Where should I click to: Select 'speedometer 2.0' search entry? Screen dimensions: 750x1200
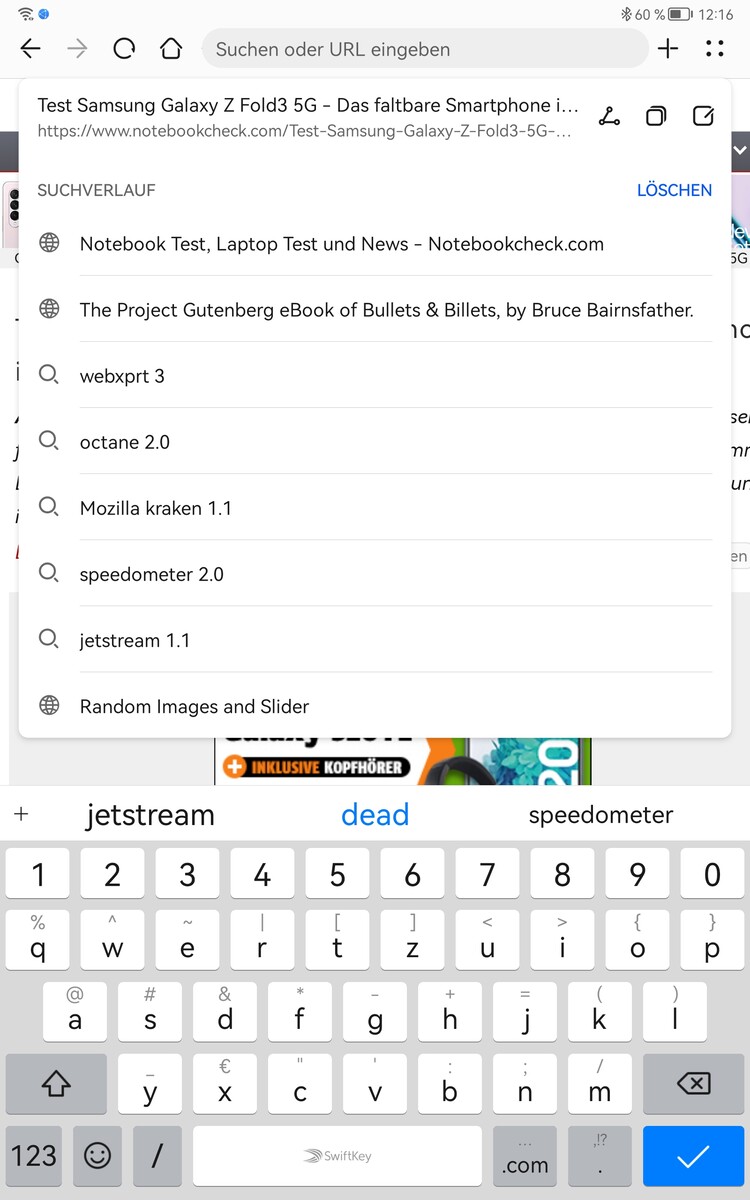tap(375, 574)
